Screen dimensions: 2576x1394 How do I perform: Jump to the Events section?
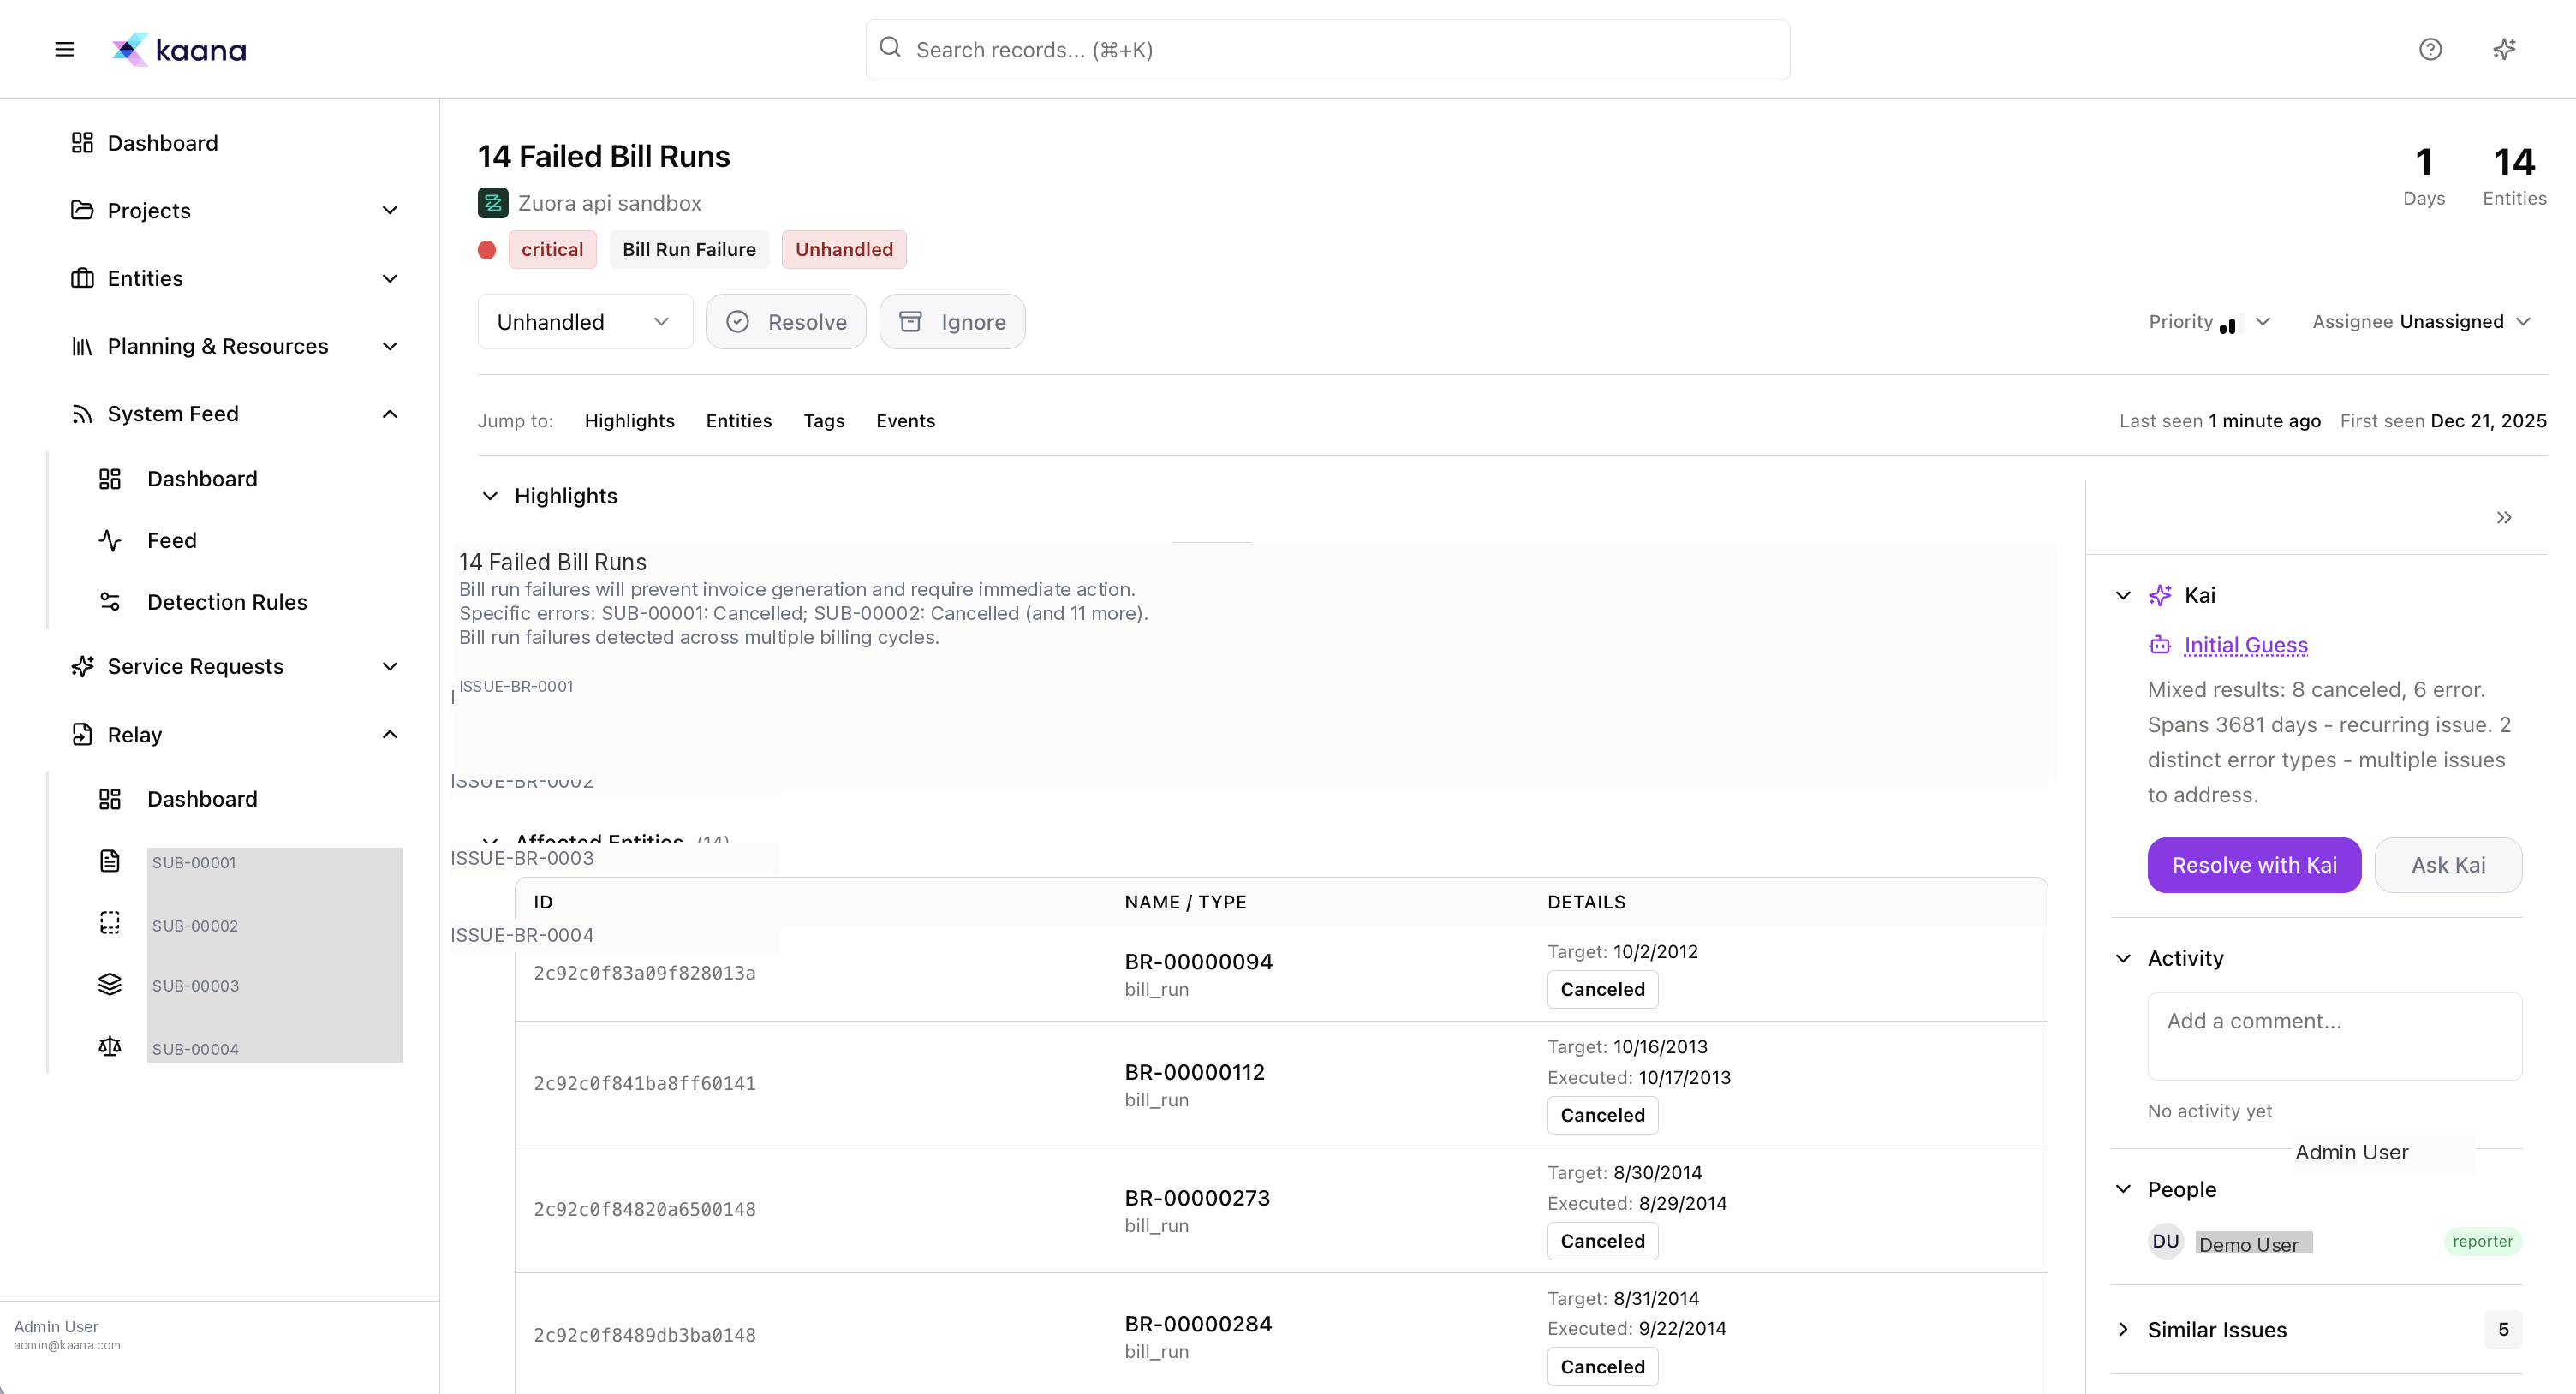905,421
